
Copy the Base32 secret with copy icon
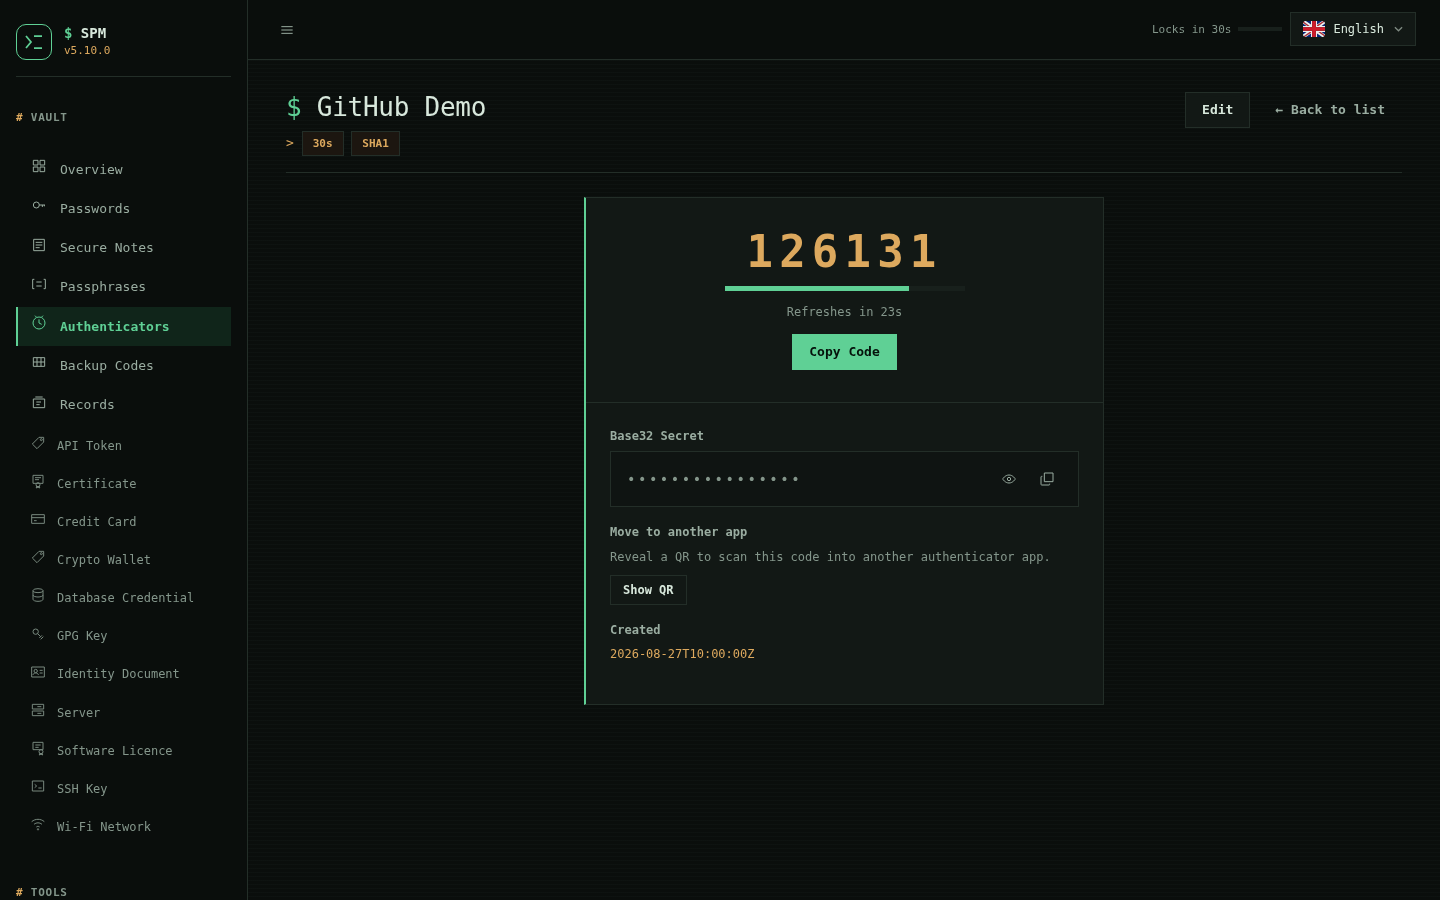1047,479
